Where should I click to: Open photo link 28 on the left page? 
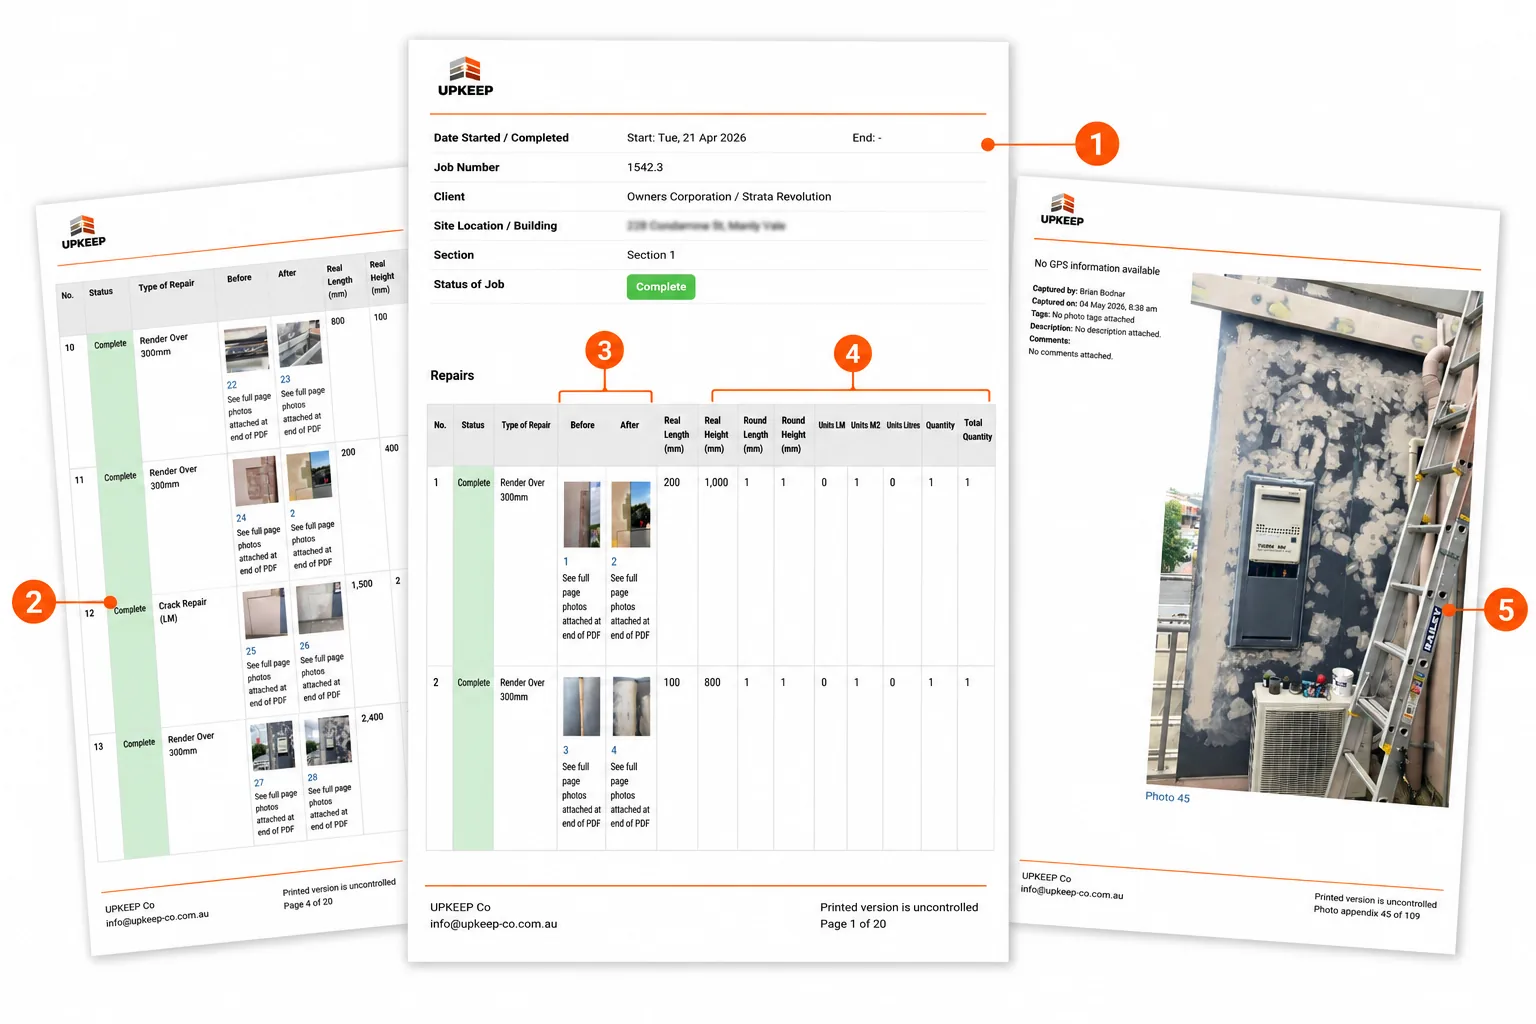(313, 777)
